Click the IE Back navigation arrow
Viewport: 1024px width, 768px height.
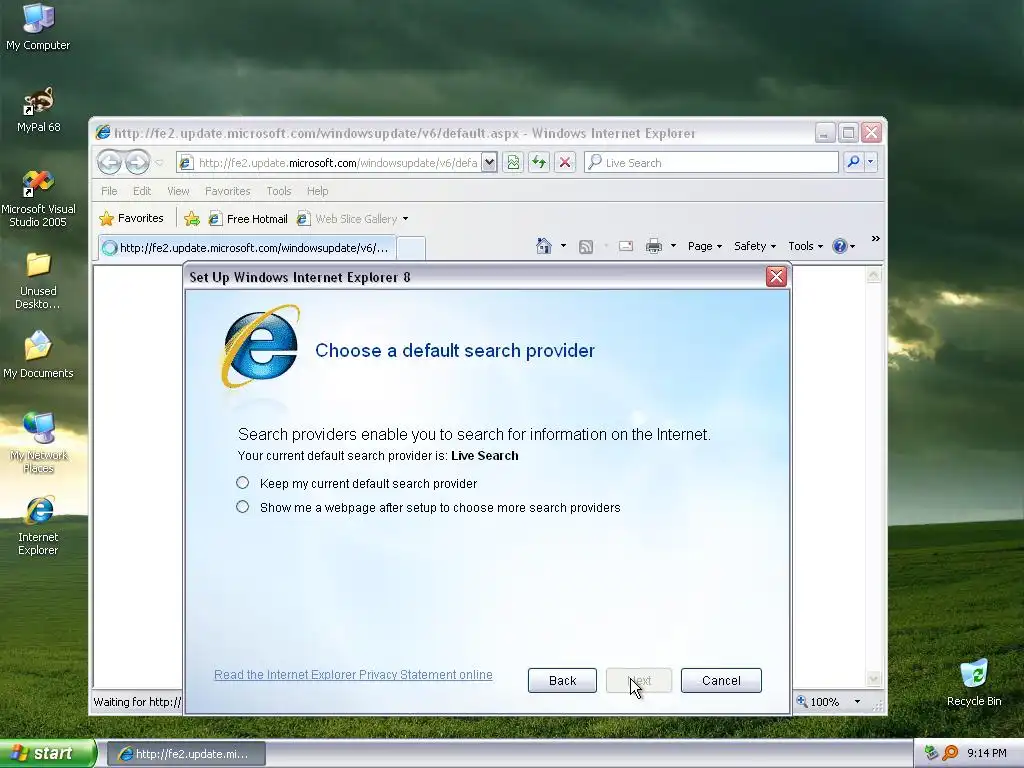tap(109, 162)
